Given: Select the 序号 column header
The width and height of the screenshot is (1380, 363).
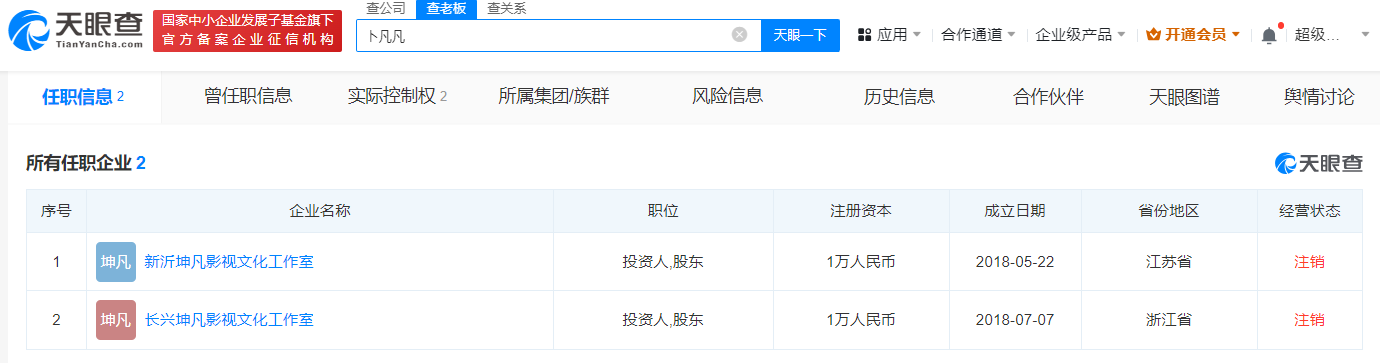Looking at the screenshot, I should click(x=56, y=211).
